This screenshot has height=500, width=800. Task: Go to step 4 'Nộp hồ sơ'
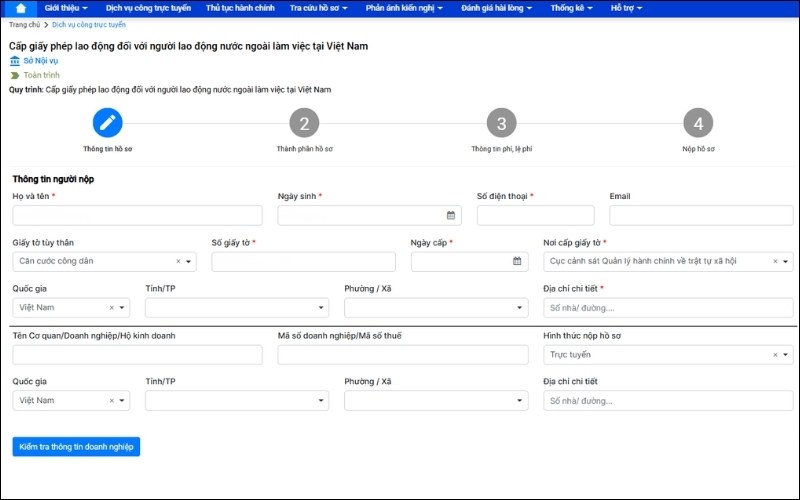698,124
